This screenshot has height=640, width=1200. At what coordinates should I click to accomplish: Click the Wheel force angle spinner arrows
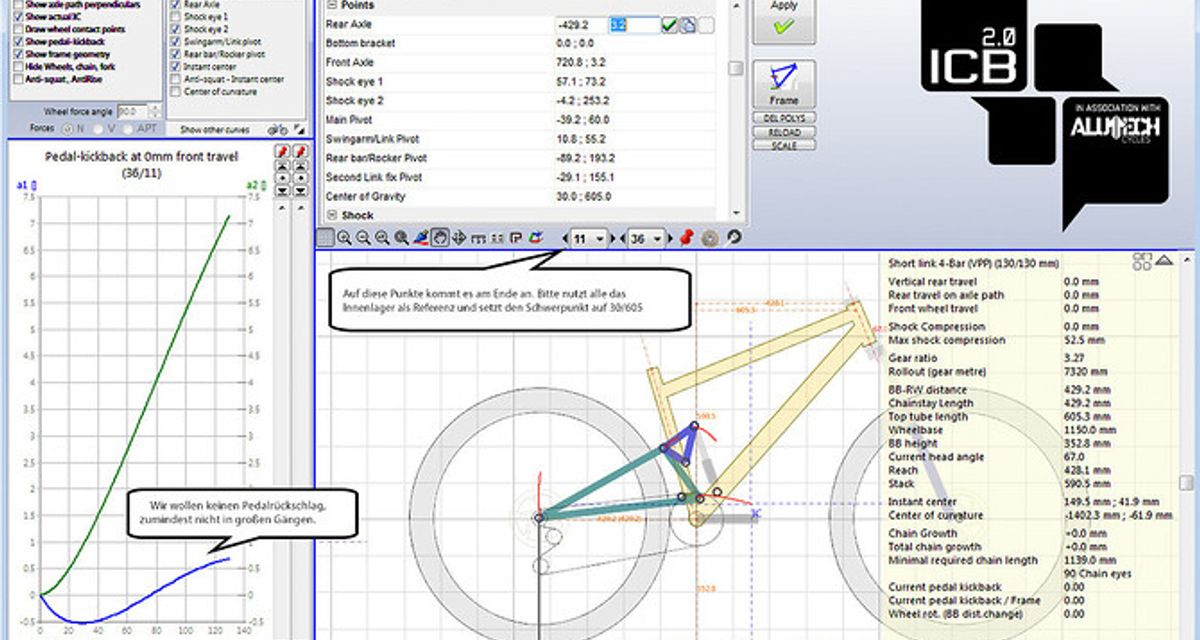tap(154, 112)
